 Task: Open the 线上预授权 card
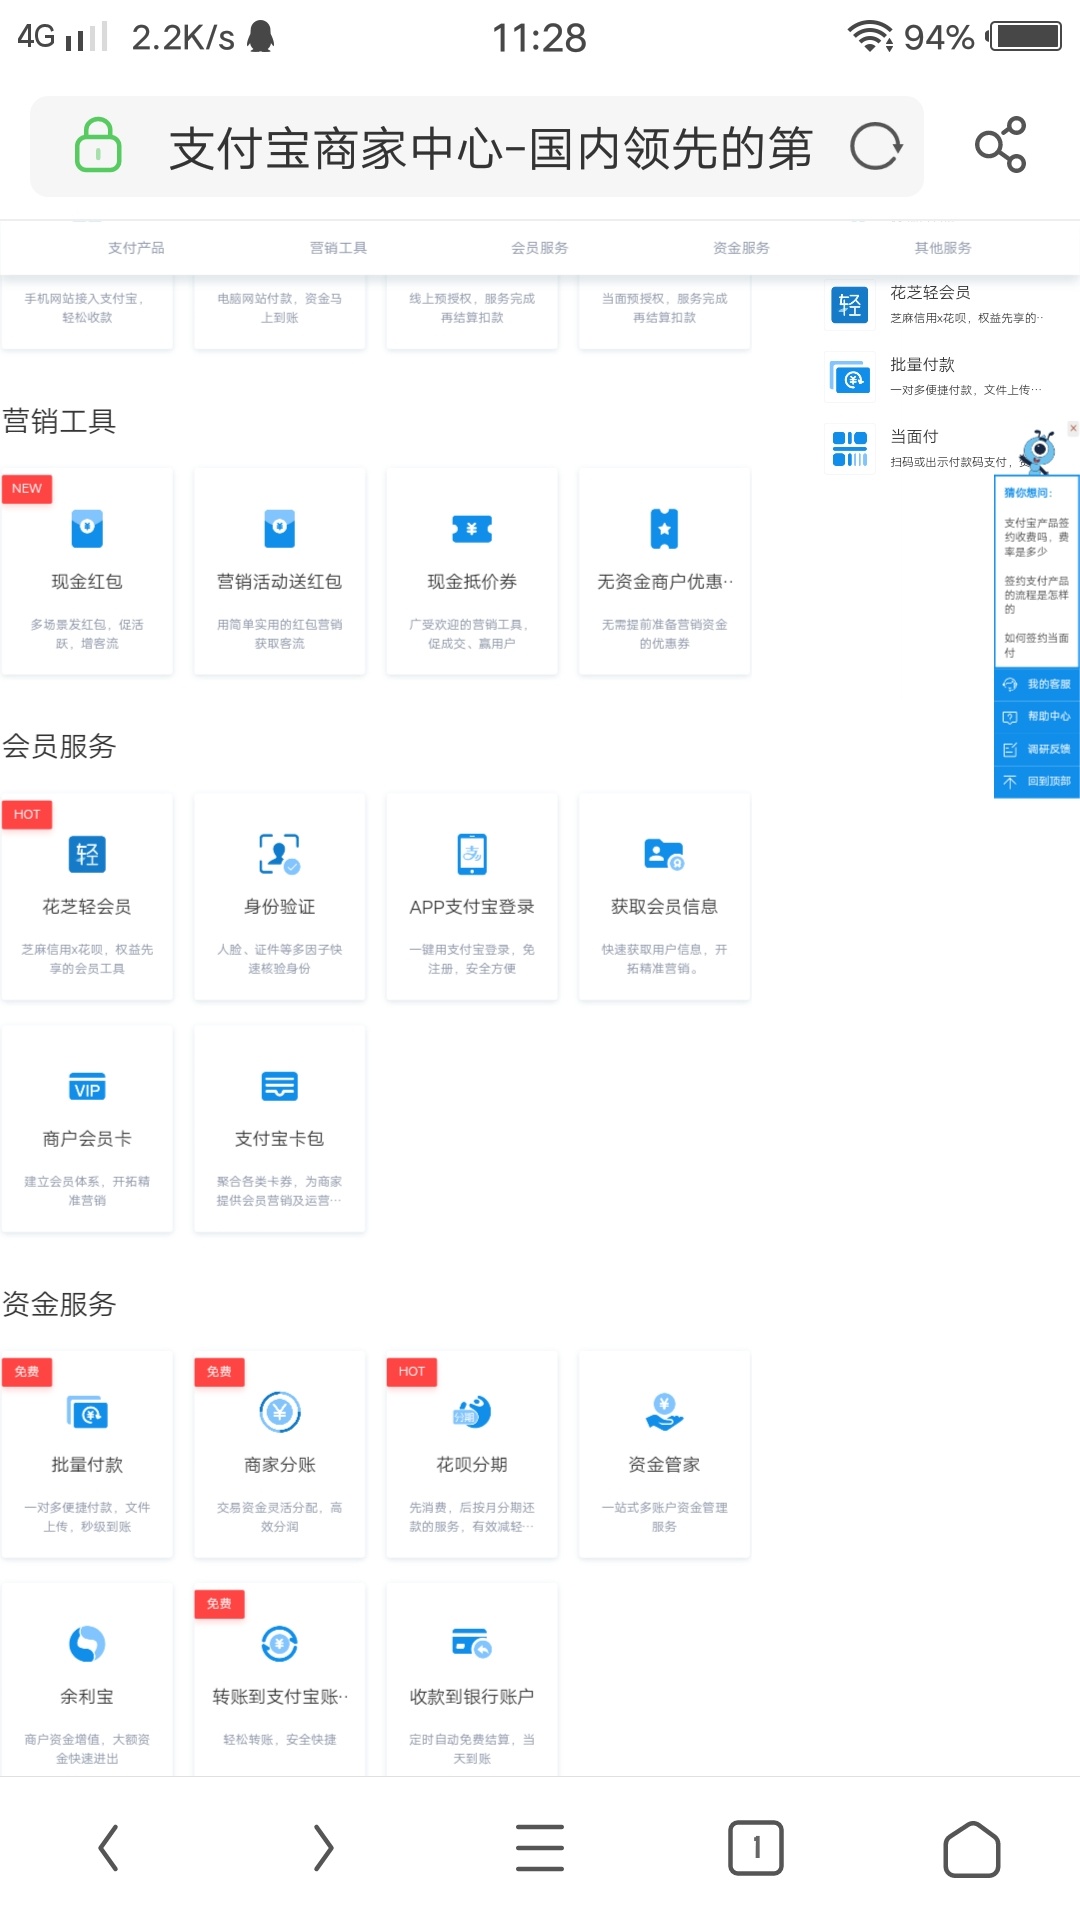tap(472, 312)
